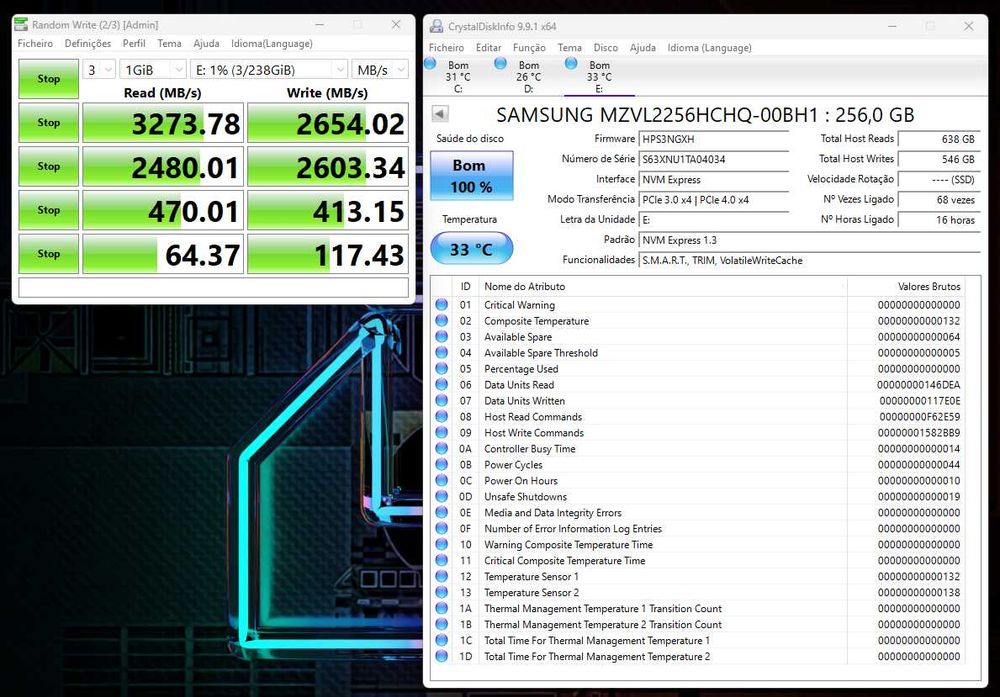Click the serial number field S63XNU1TA04034
This screenshot has width=1000, height=697.
[x=714, y=159]
